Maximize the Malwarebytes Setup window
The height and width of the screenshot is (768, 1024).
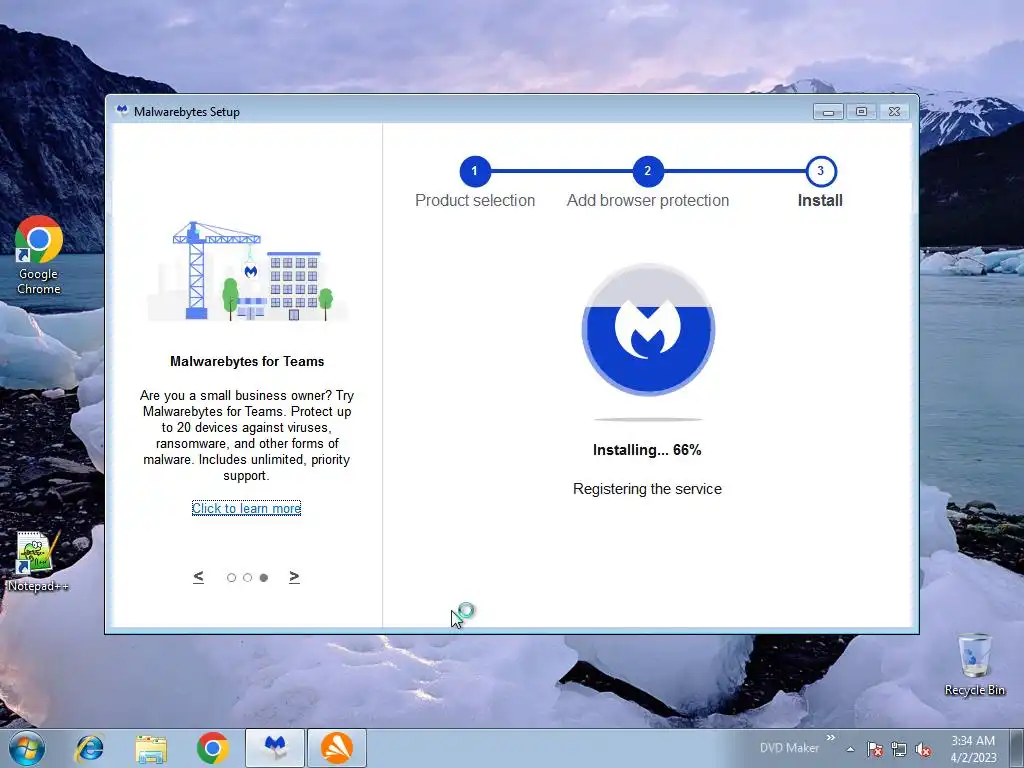point(861,112)
